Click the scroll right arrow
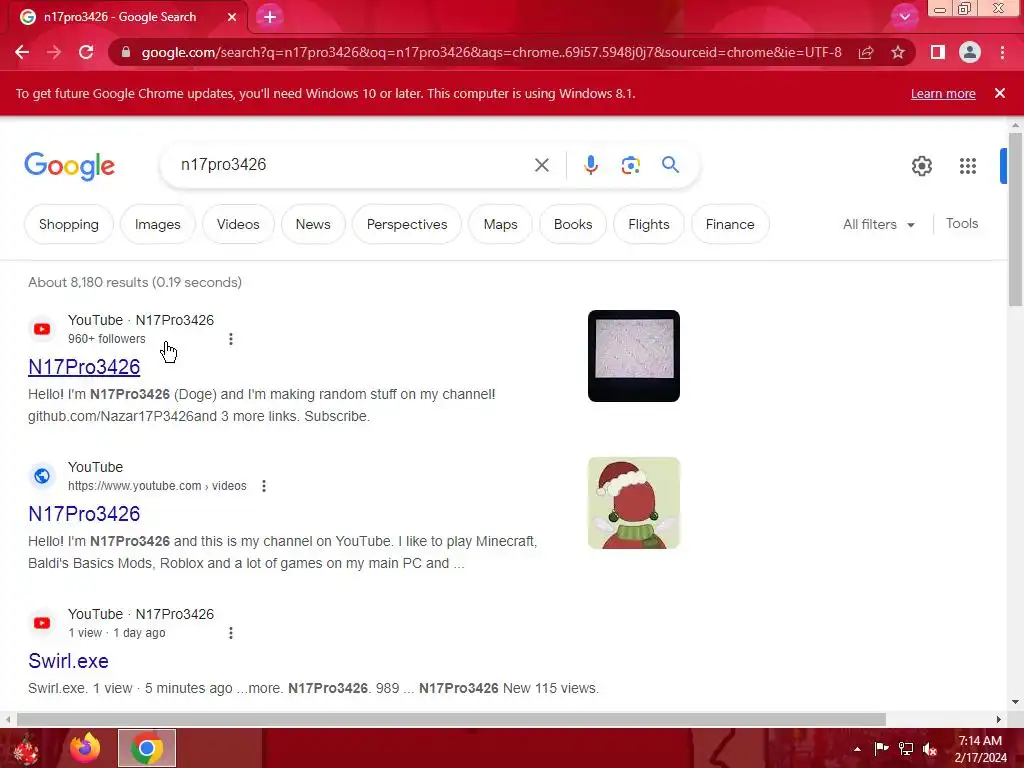1024x768 pixels. [999, 719]
